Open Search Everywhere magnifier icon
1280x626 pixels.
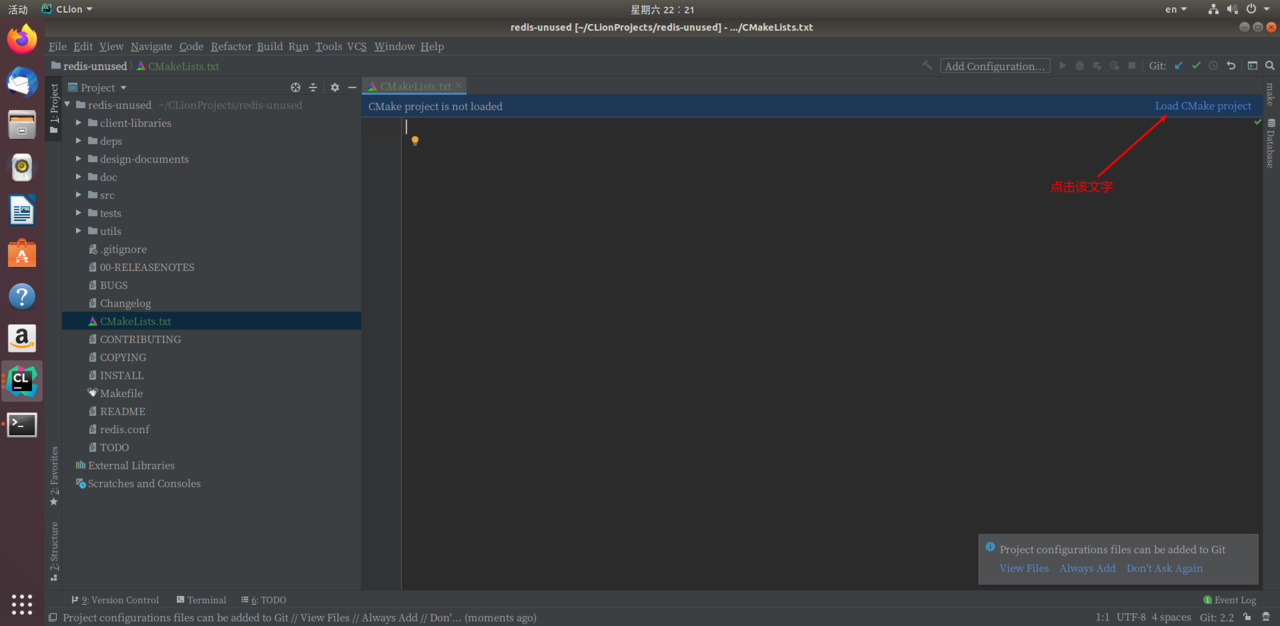coord(1270,66)
